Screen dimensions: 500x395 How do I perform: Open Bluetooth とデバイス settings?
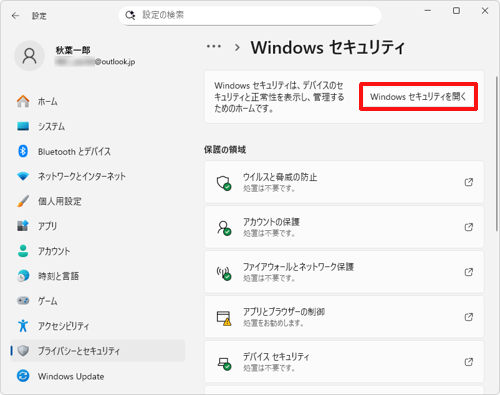click(x=98, y=151)
